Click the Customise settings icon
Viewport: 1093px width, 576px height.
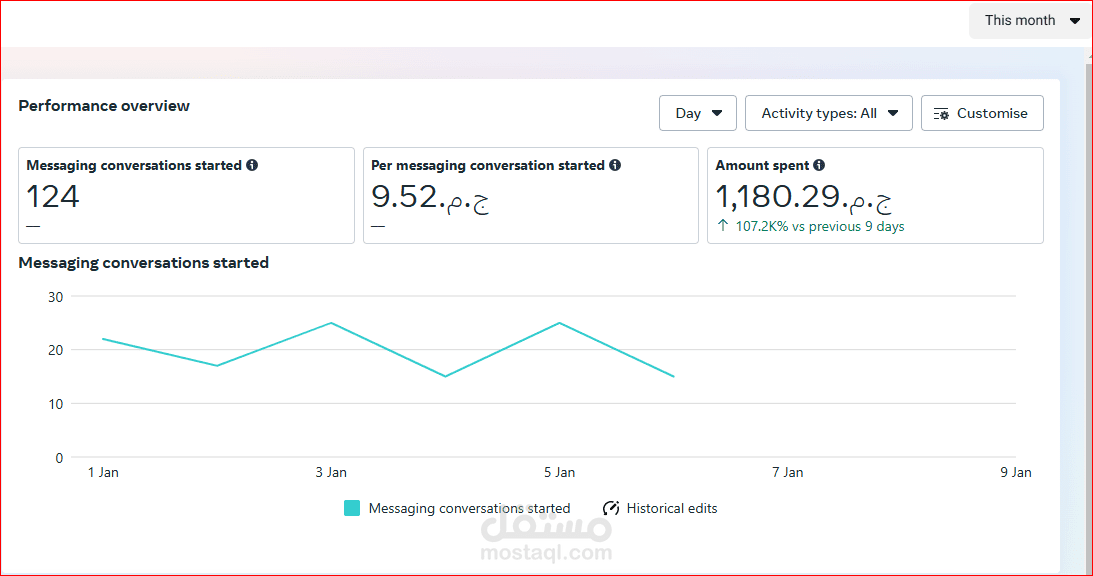tap(941, 114)
